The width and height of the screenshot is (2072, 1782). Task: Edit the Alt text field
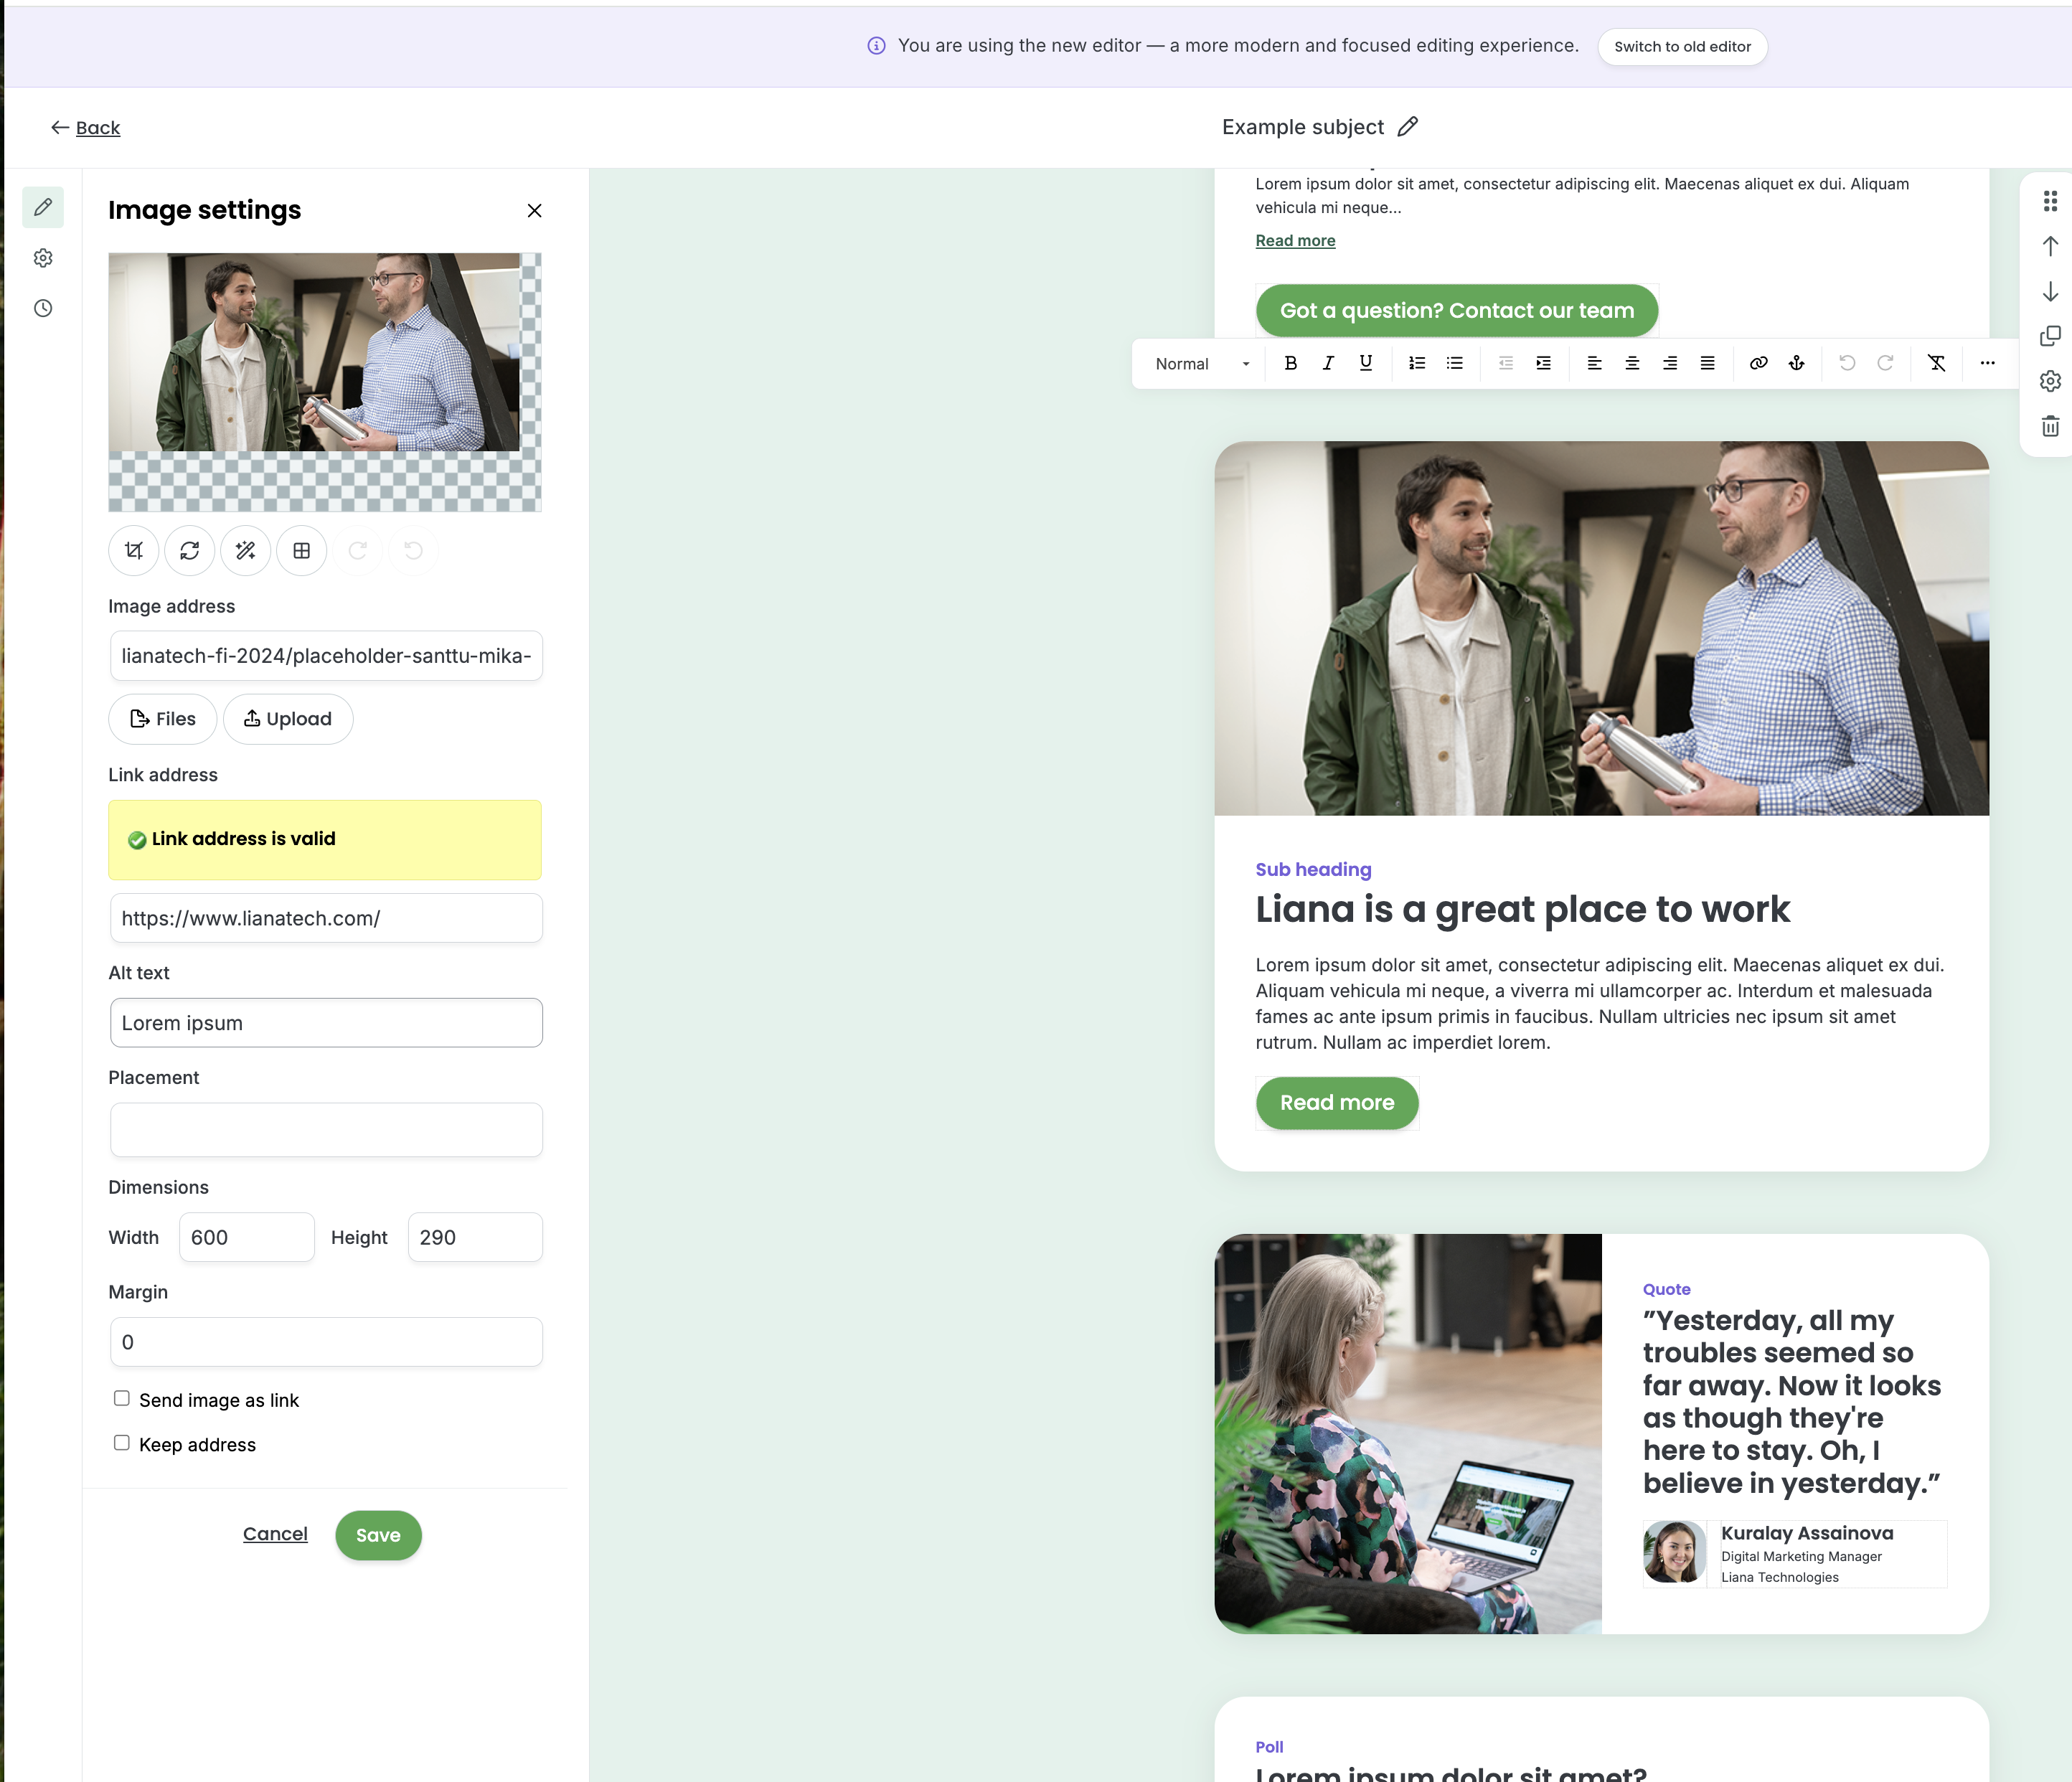pyautogui.click(x=326, y=1023)
